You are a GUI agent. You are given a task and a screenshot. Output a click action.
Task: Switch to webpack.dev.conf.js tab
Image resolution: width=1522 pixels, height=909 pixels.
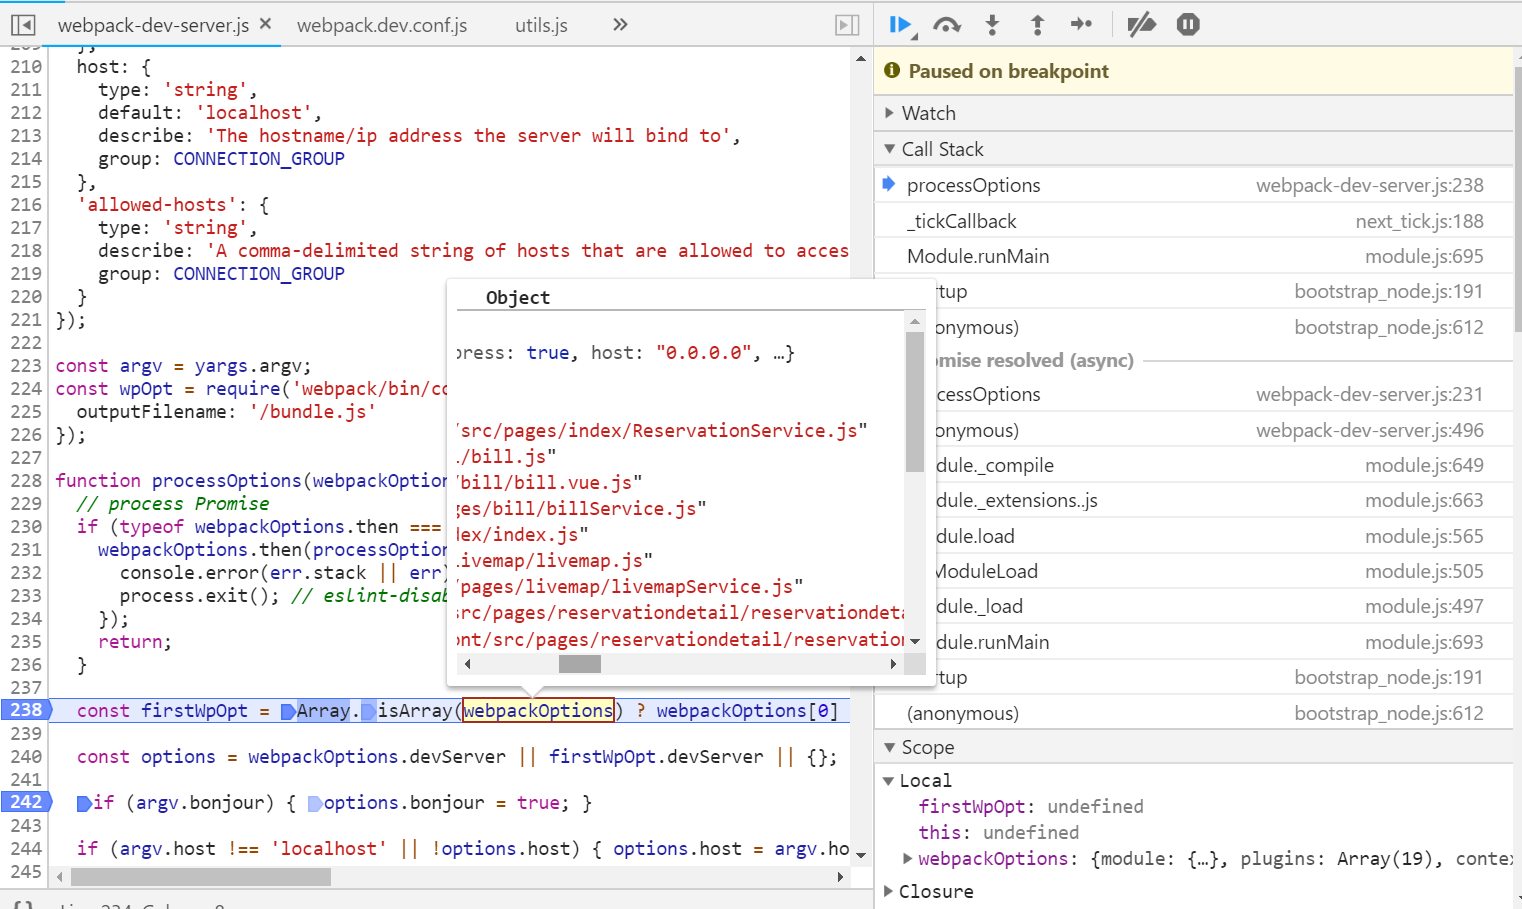[x=382, y=25]
